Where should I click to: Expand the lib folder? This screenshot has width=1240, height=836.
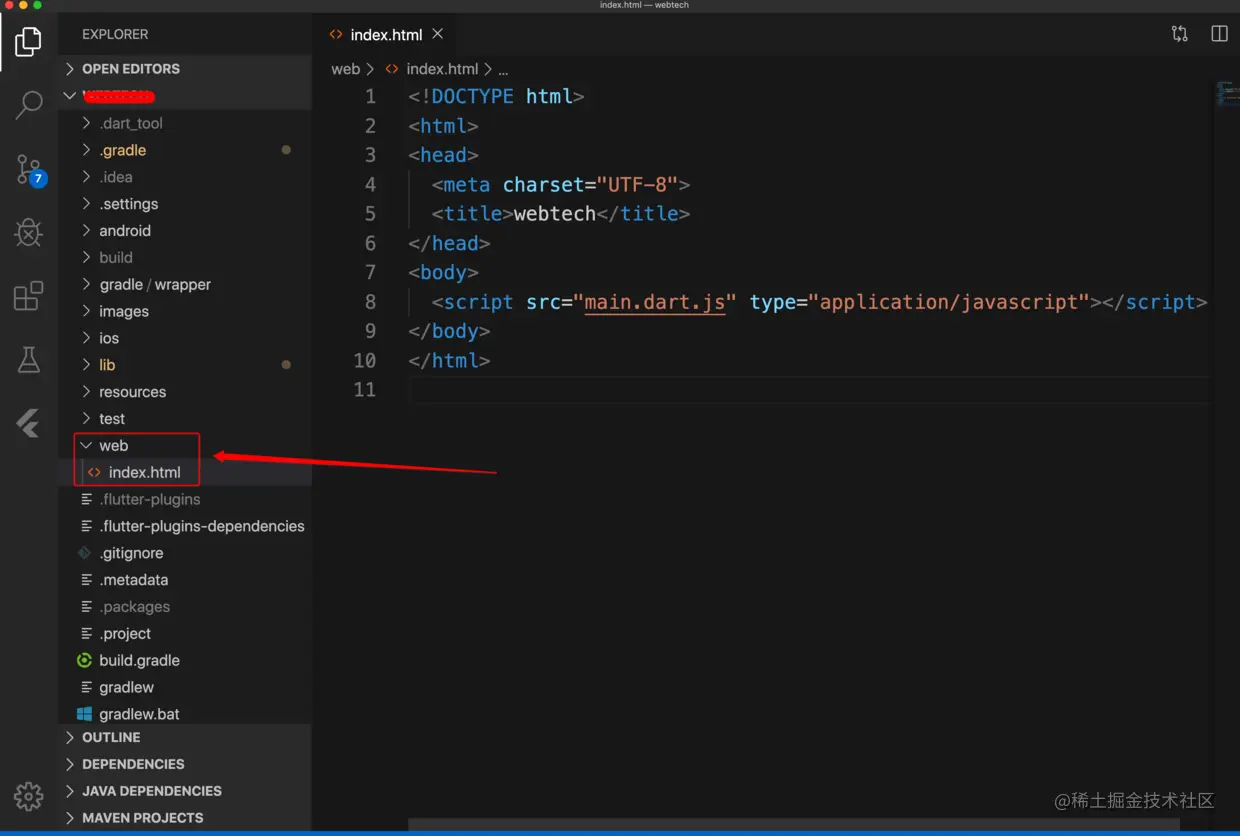tap(185, 366)
